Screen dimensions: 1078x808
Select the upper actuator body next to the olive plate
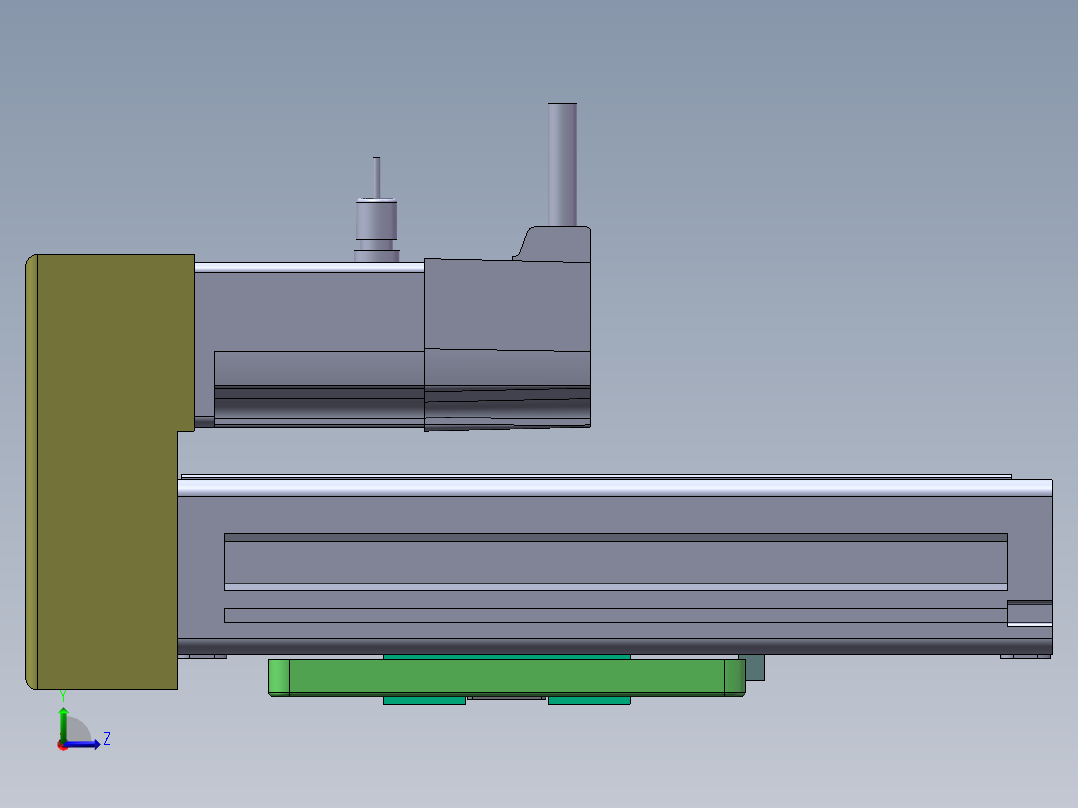point(309,344)
